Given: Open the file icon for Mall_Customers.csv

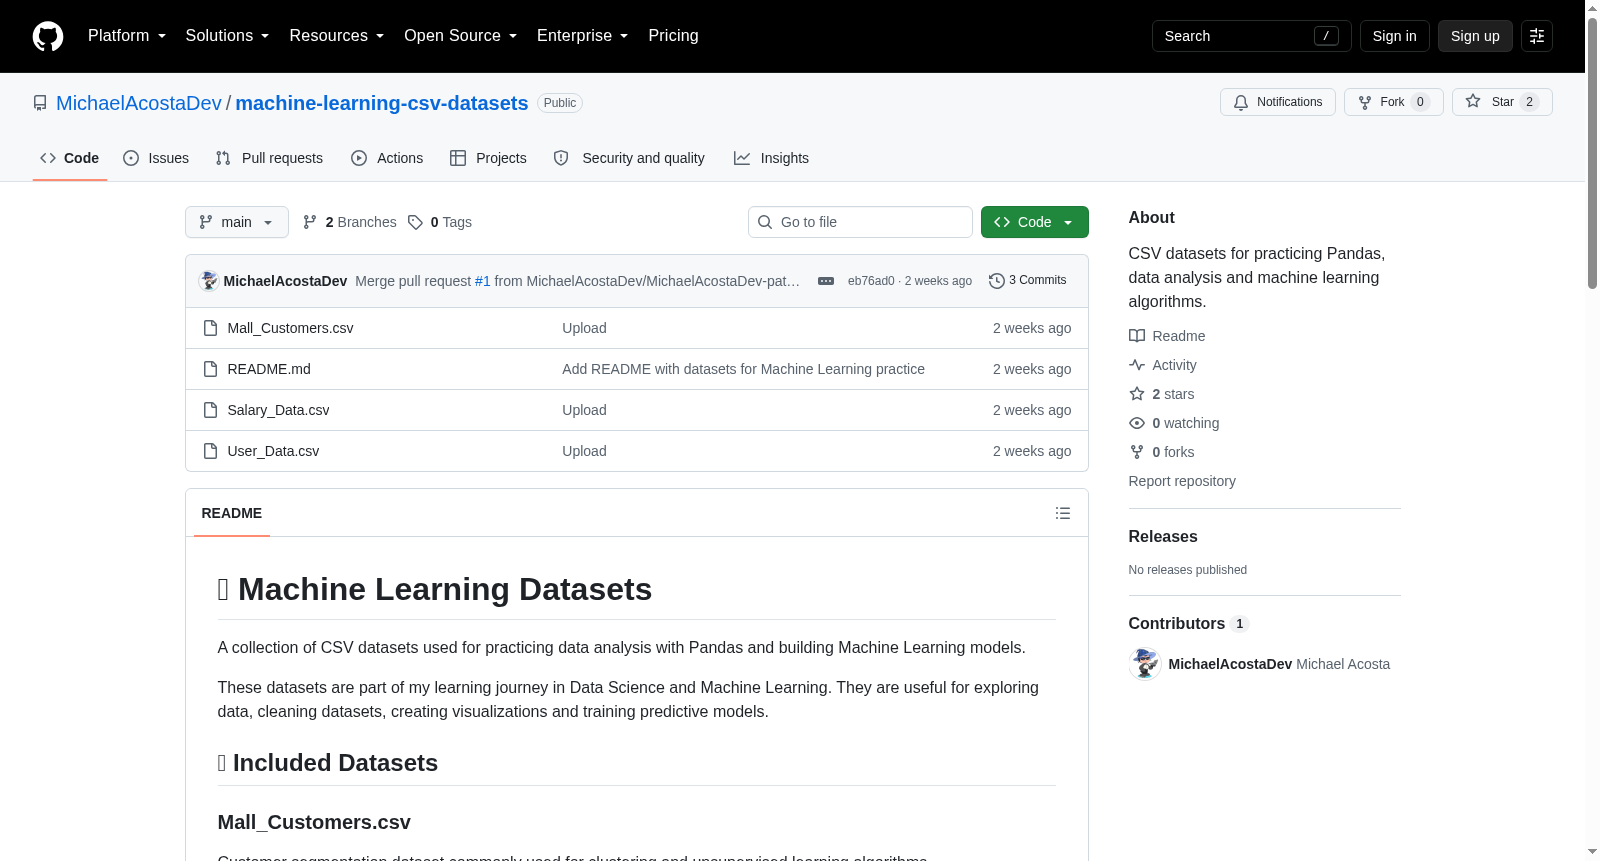Looking at the screenshot, I should coord(210,328).
